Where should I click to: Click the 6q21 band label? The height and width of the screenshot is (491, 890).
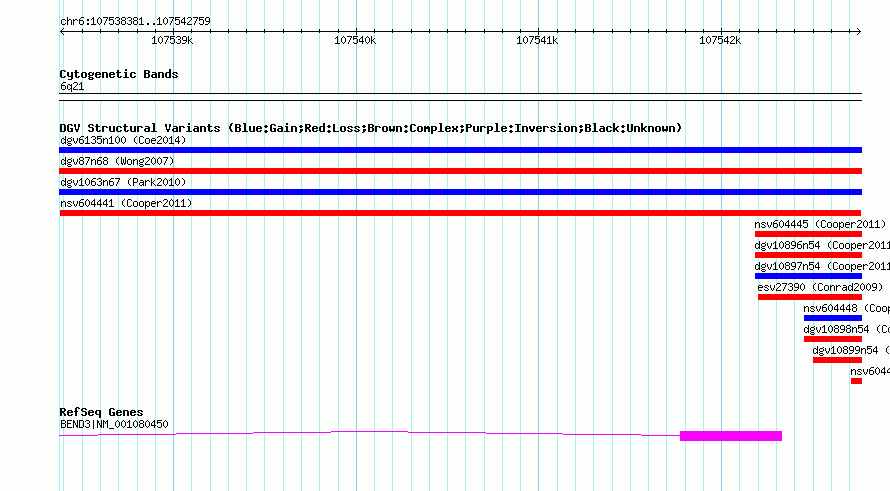pos(72,86)
